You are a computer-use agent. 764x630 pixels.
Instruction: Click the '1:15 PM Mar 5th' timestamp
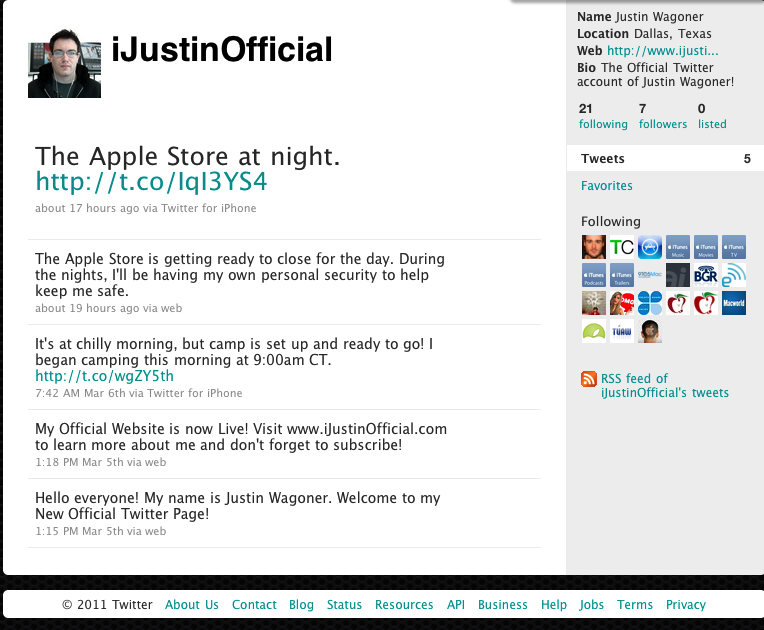point(79,532)
